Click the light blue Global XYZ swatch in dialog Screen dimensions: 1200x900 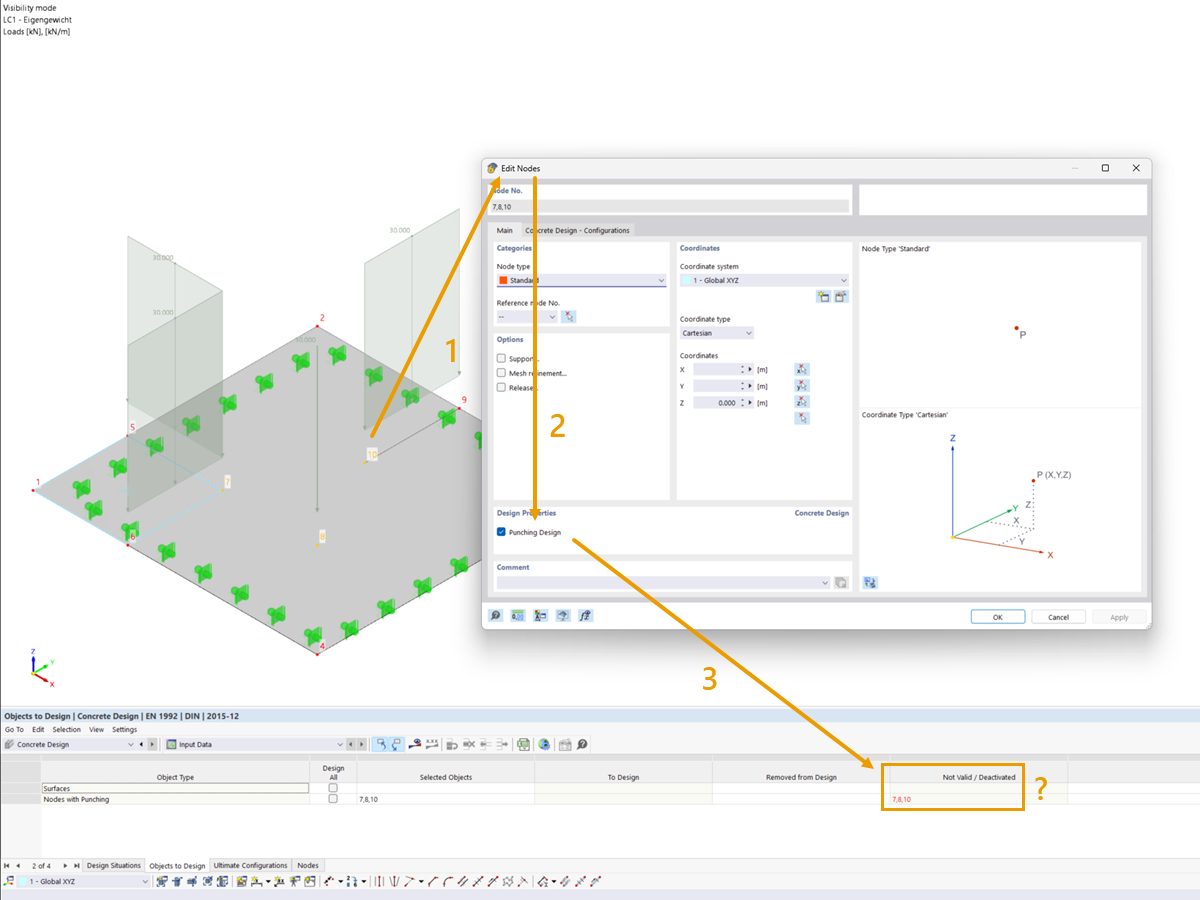(686, 281)
